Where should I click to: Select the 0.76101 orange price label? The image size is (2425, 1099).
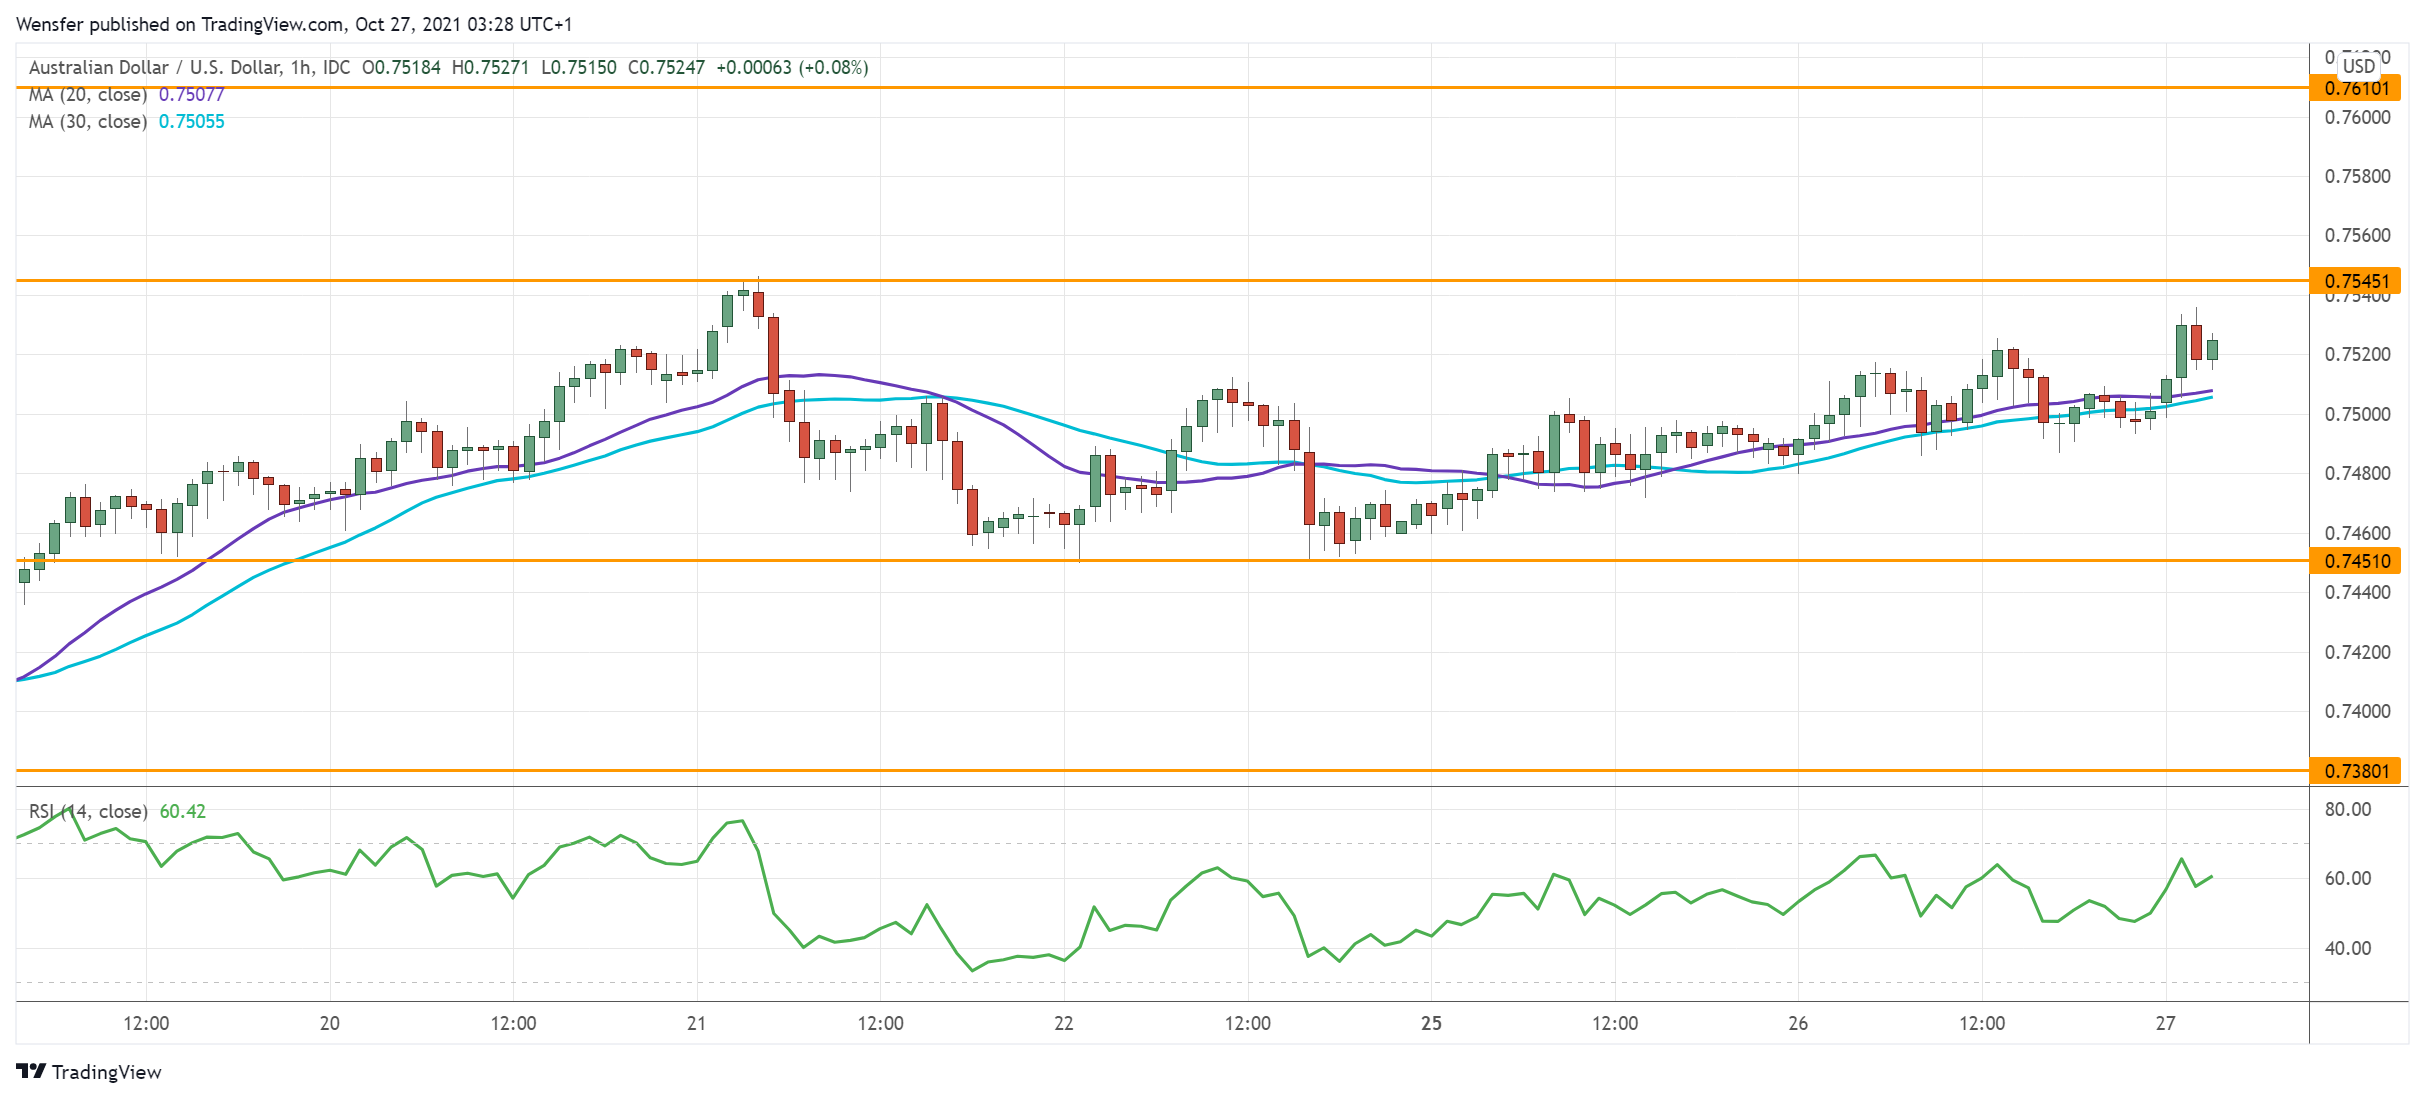coord(2357,88)
